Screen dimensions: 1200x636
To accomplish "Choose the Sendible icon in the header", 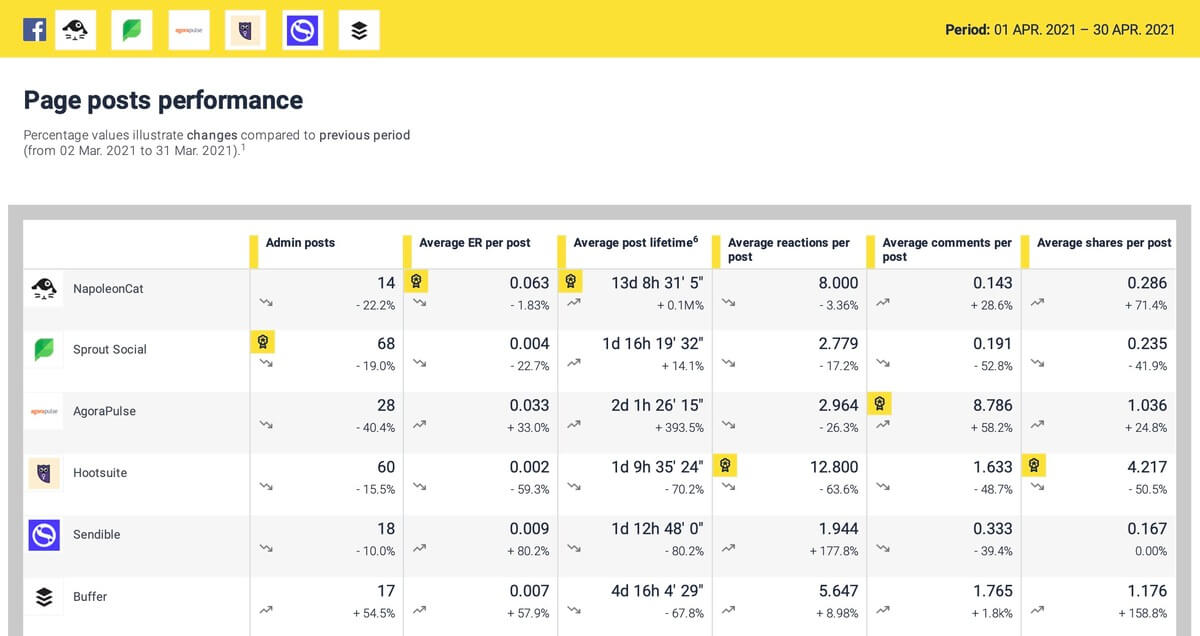I will click(x=302, y=30).
